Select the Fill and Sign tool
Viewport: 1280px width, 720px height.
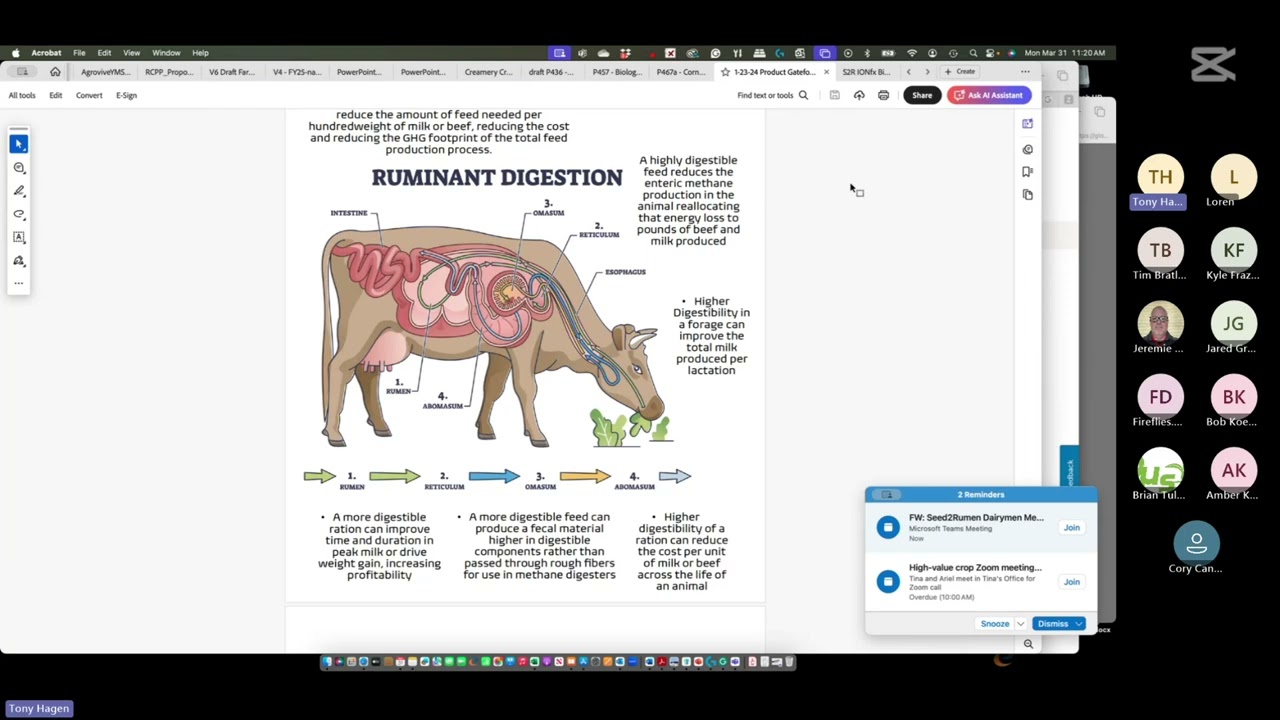19,261
